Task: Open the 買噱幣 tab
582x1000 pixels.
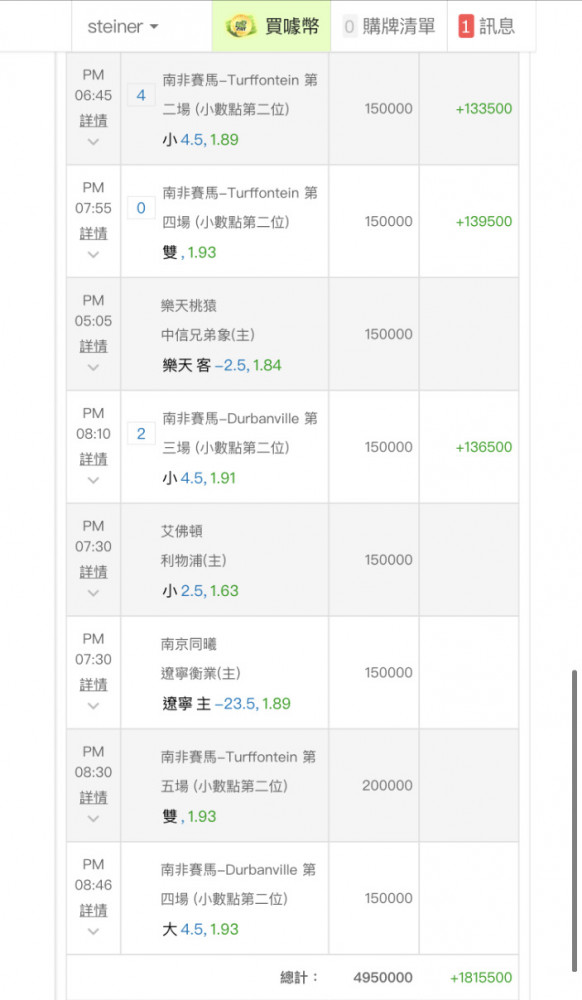Action: tap(272, 26)
